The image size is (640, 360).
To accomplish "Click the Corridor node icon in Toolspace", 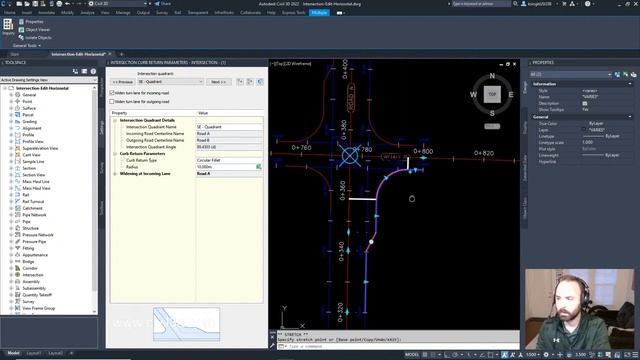I will (18, 268).
